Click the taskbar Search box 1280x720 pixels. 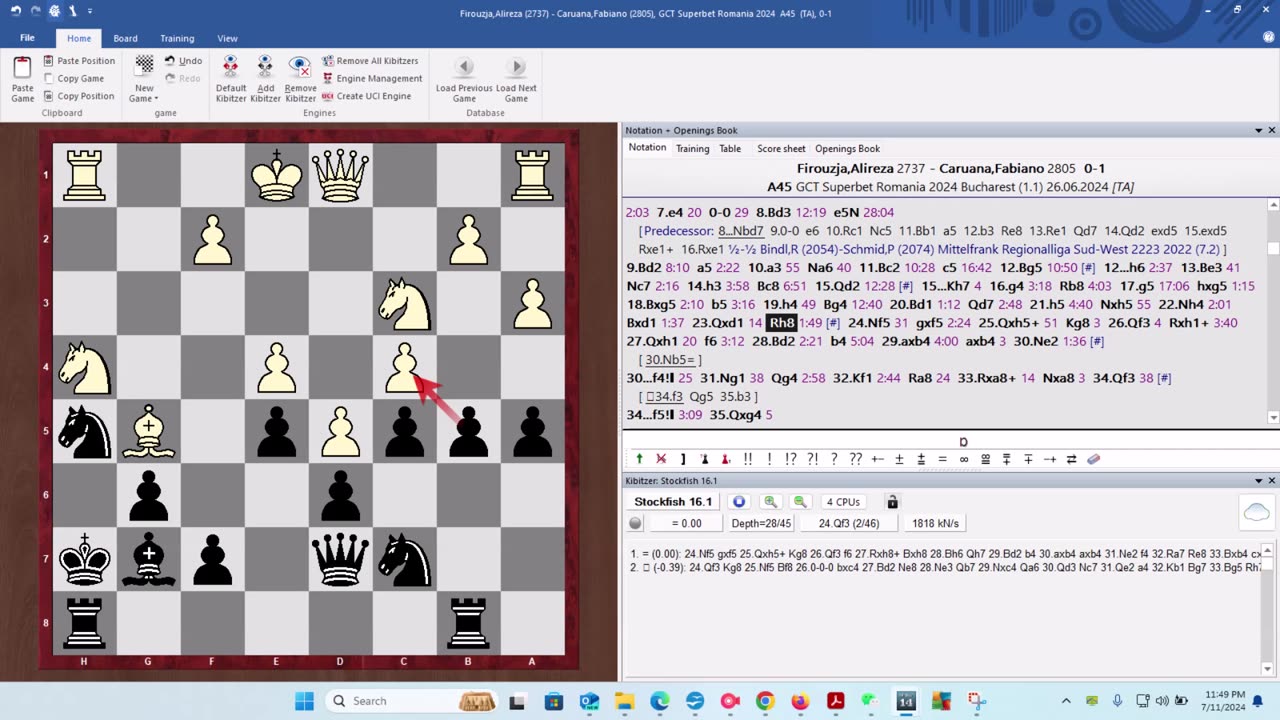point(414,701)
